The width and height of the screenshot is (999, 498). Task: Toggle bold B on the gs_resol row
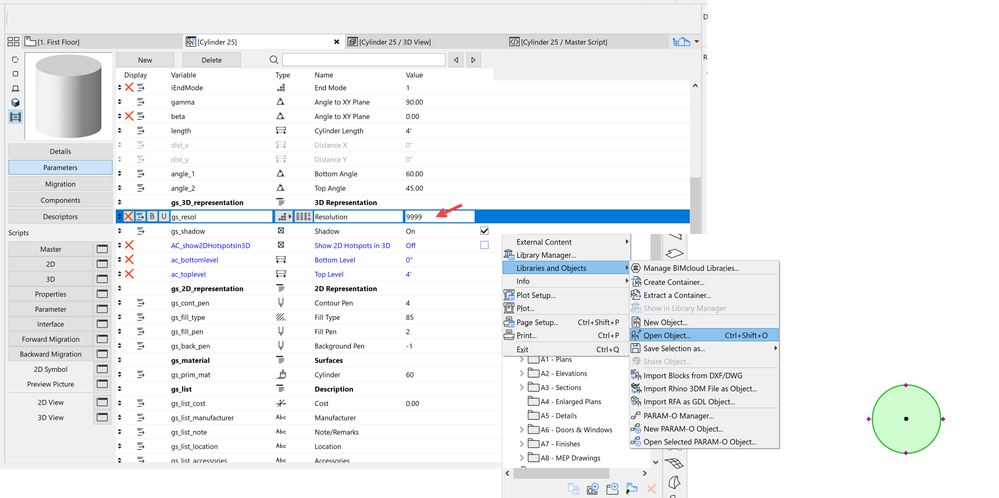152,217
